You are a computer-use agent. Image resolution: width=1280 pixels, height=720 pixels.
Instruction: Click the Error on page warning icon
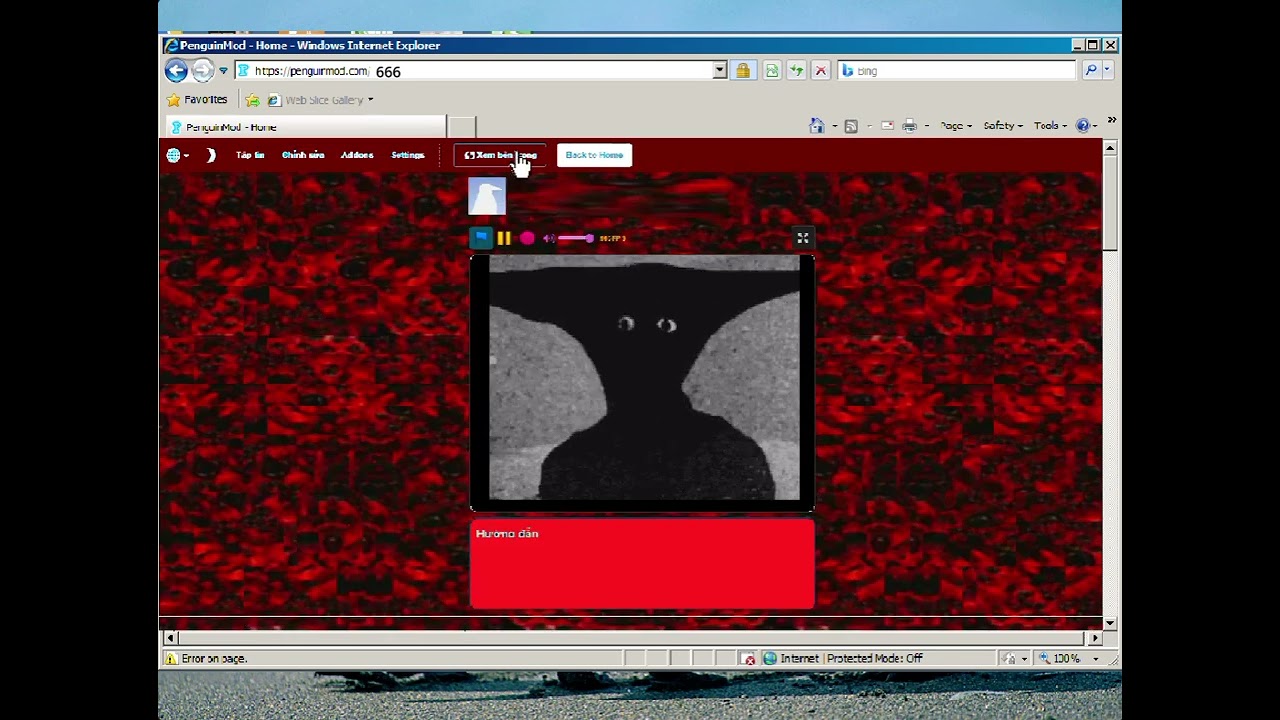[172, 658]
